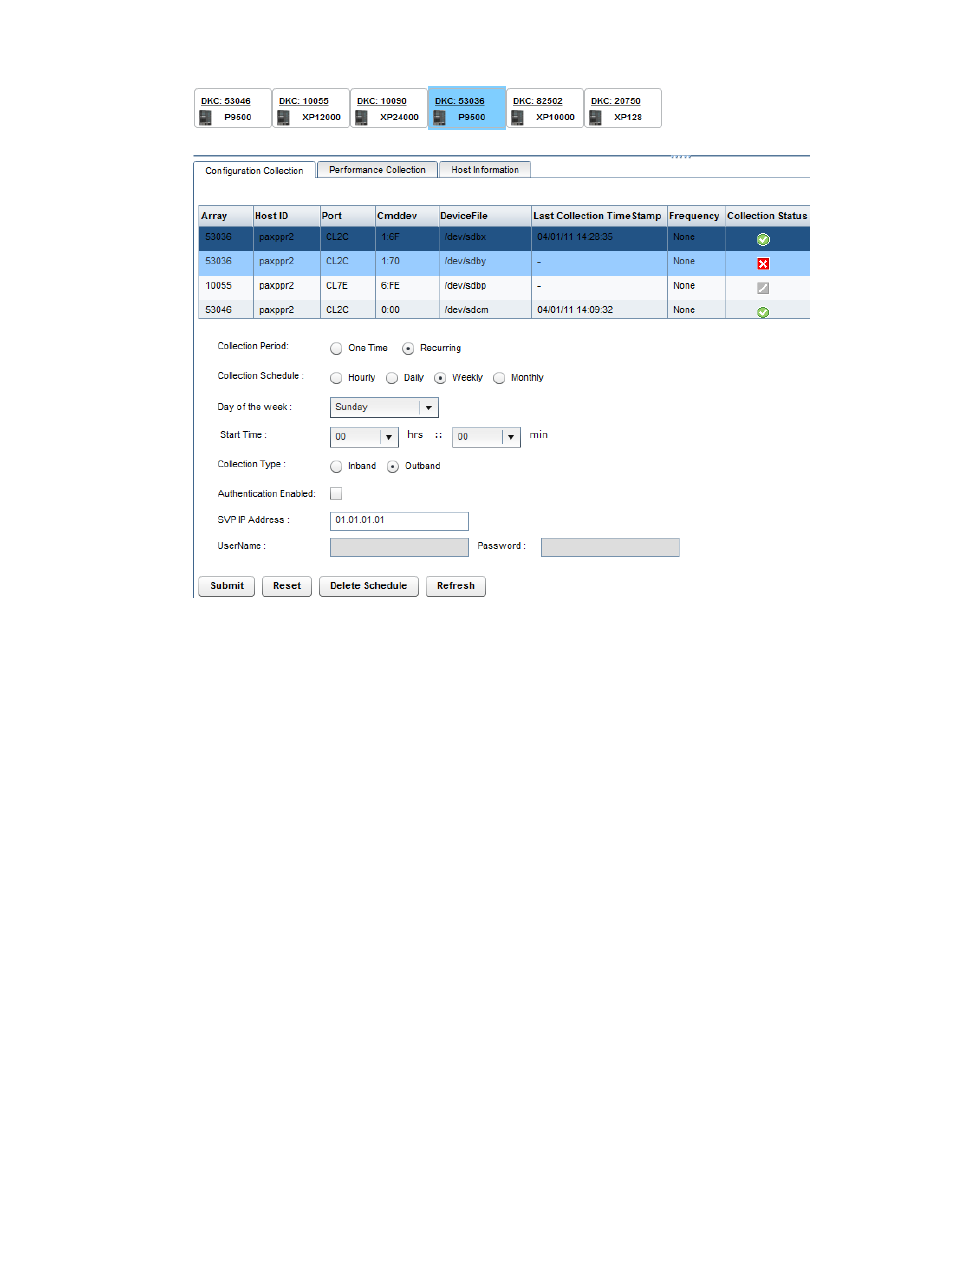Sort by Host ID column header
The width and height of the screenshot is (954, 1270).
pyautogui.click(x=286, y=216)
